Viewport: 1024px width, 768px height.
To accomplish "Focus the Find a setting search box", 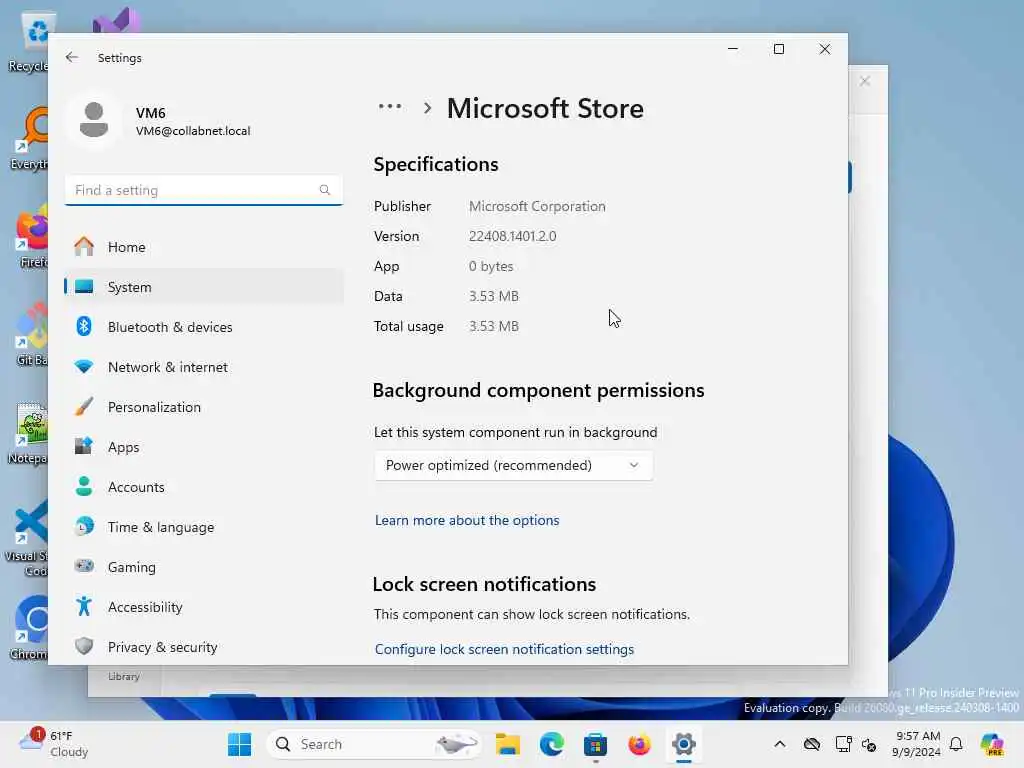I will [x=204, y=190].
